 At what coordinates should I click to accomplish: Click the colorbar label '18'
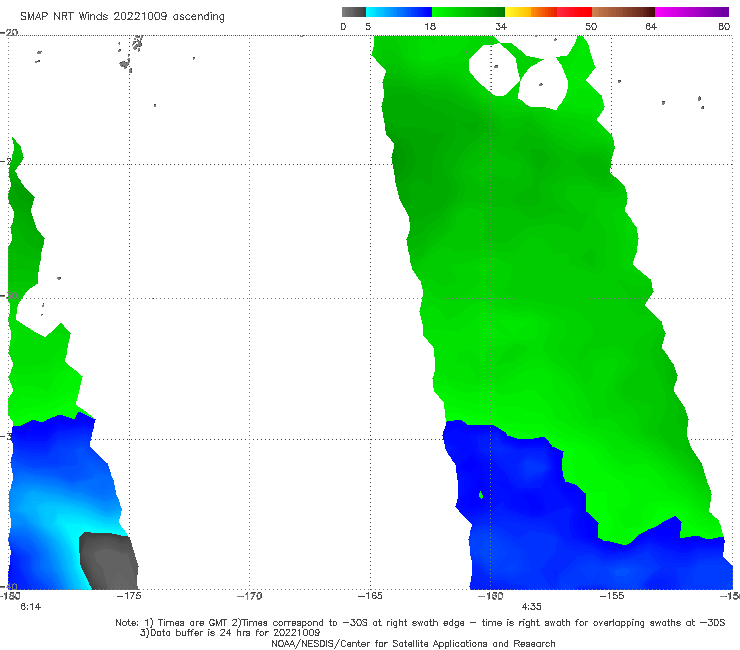(x=430, y=27)
